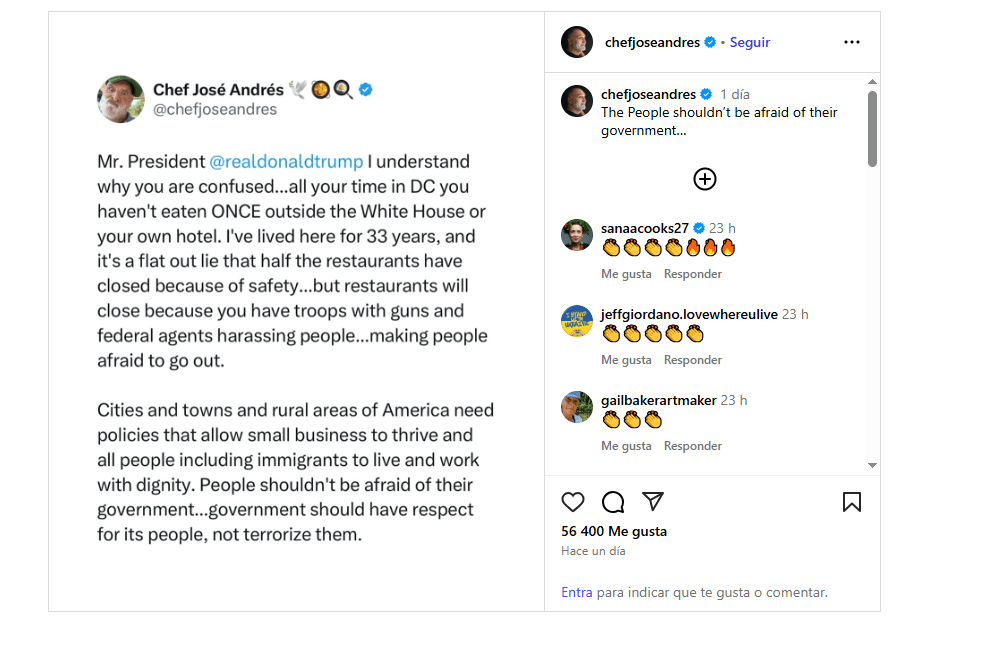Like gailbakerartmaker's comment via Me gusta
Image resolution: width=981 pixels, height=652 pixels.
626,446
